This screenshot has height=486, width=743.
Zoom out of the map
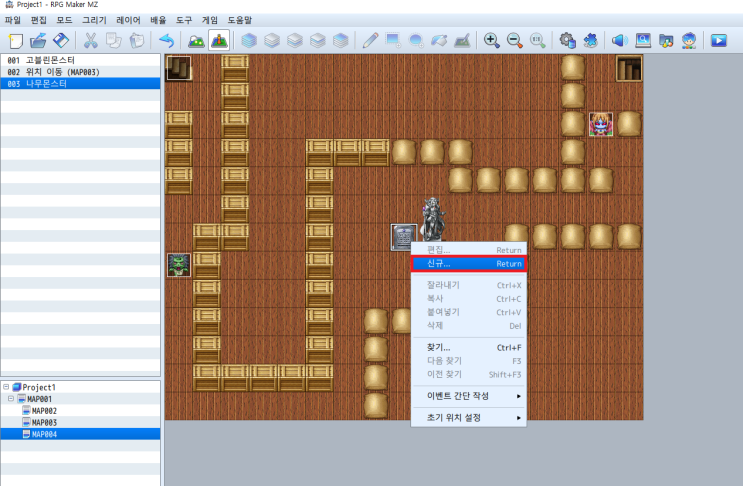[515, 41]
